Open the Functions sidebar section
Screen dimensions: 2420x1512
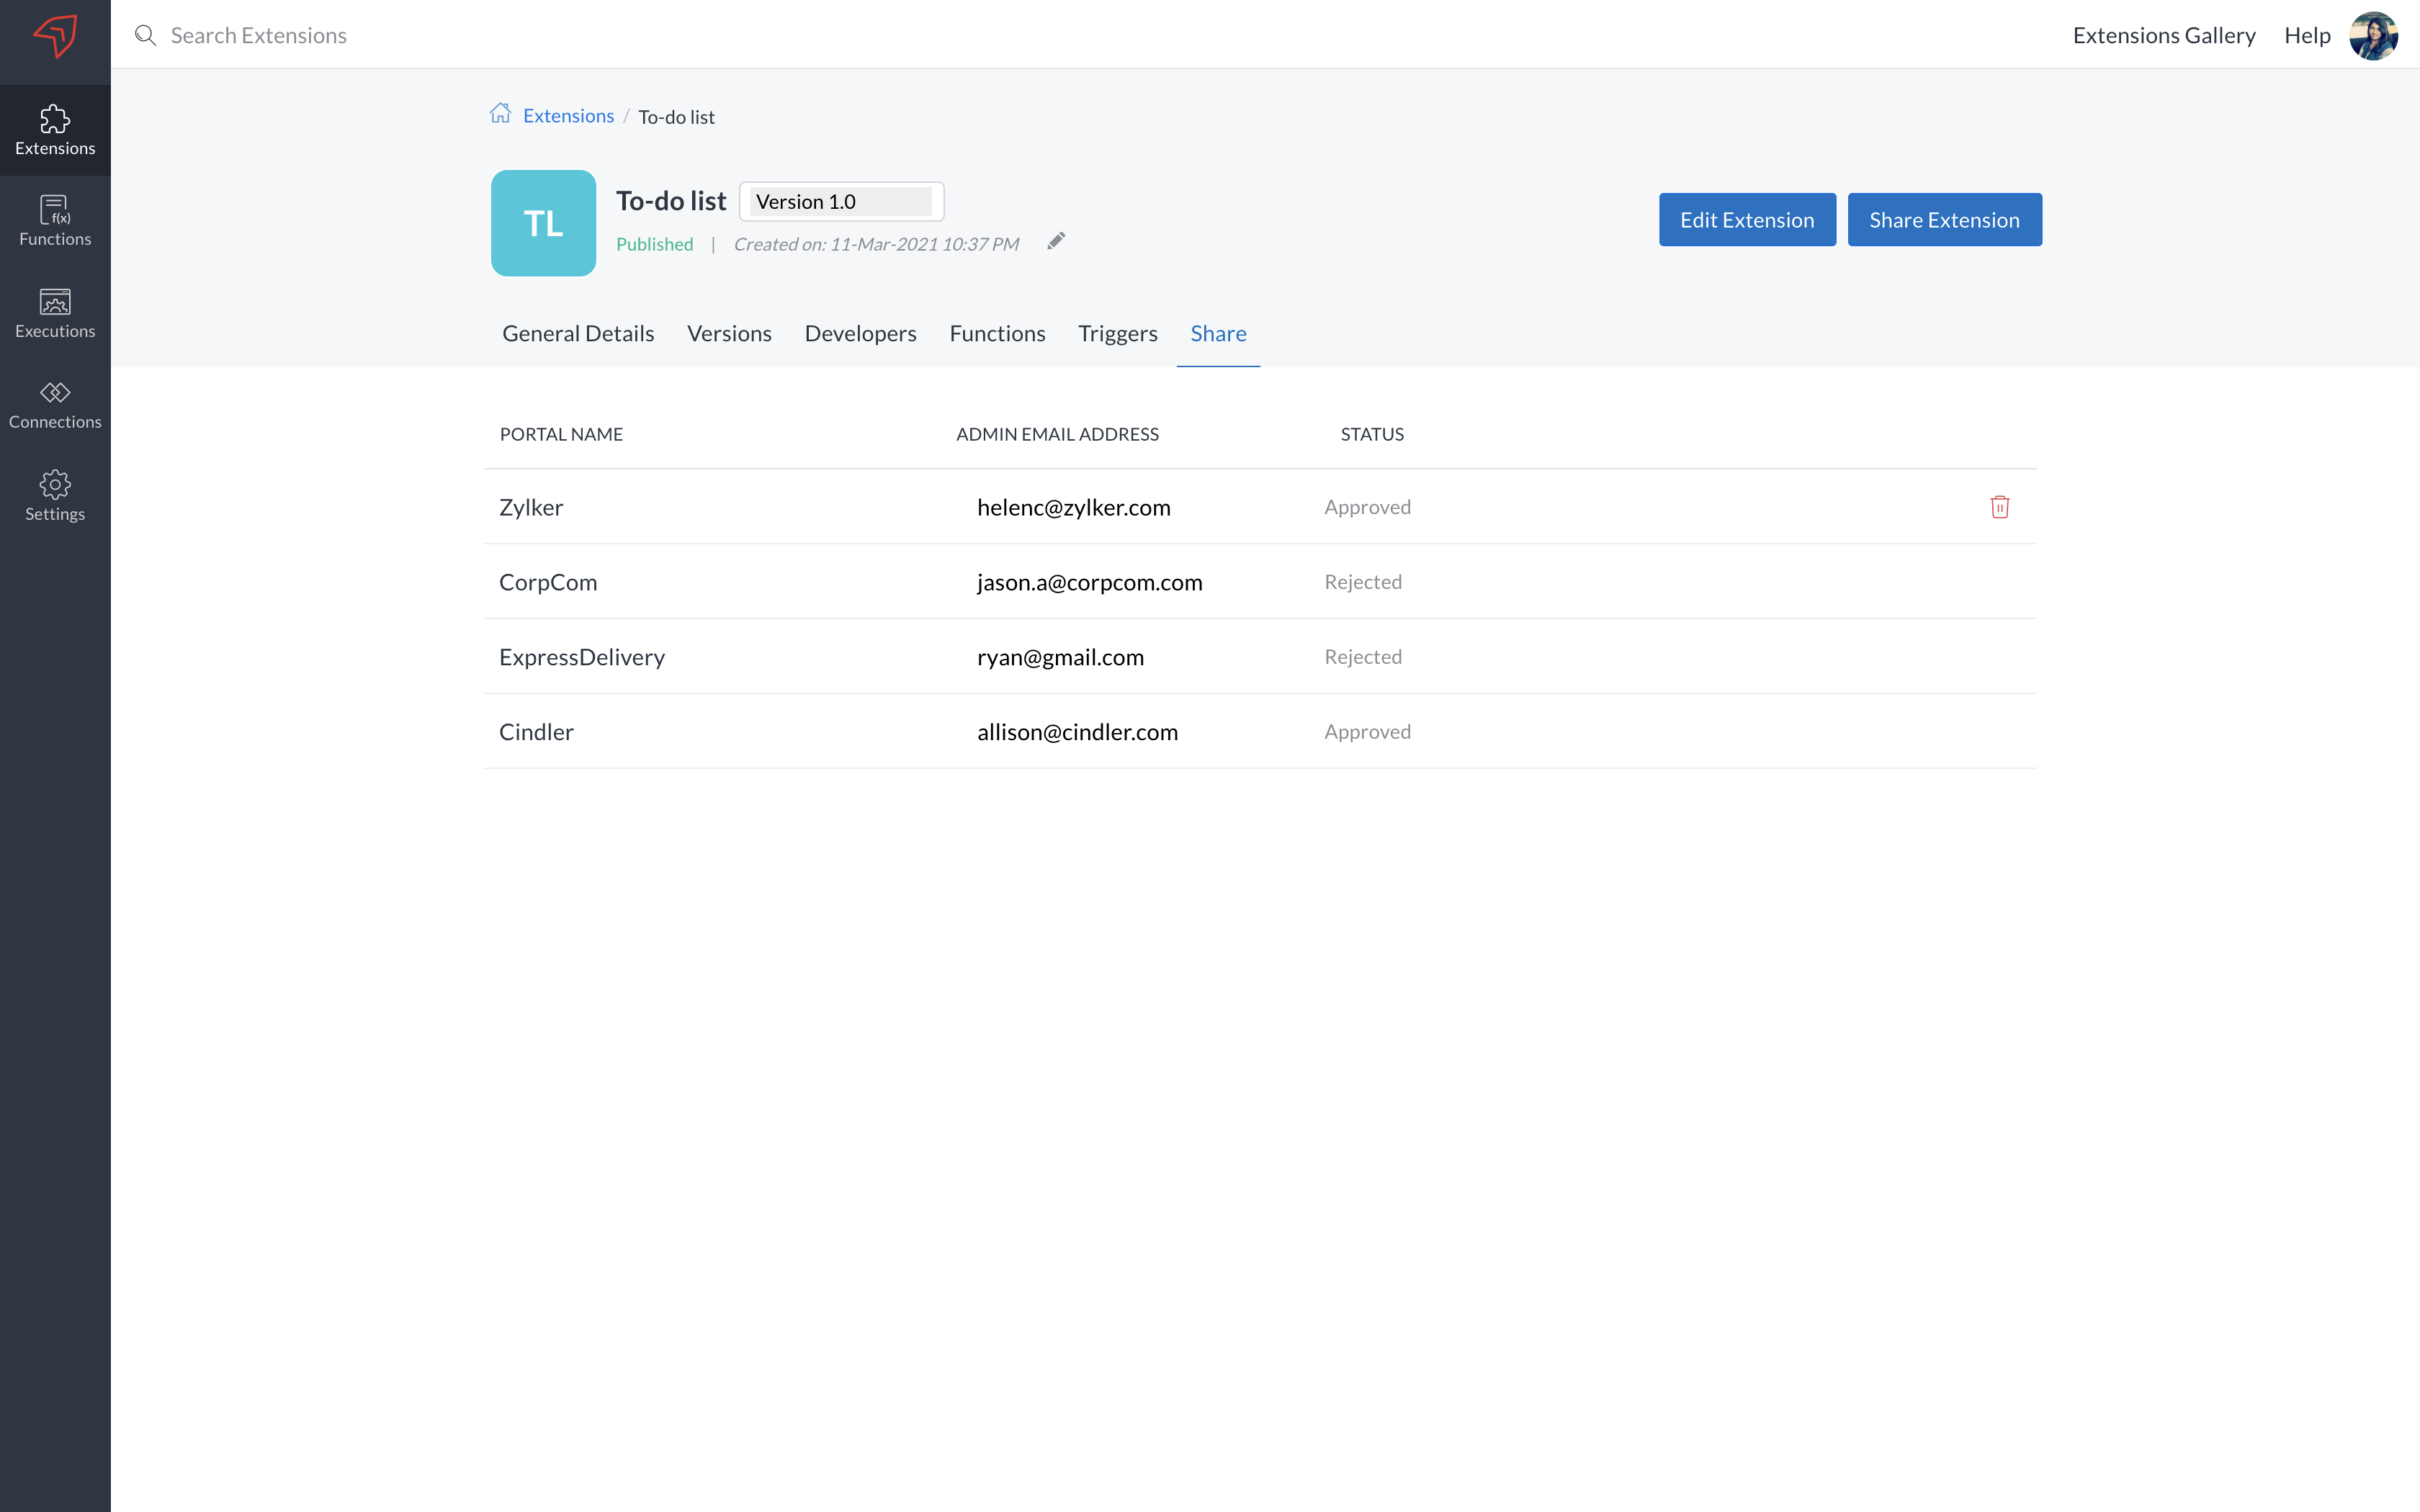tap(55, 220)
